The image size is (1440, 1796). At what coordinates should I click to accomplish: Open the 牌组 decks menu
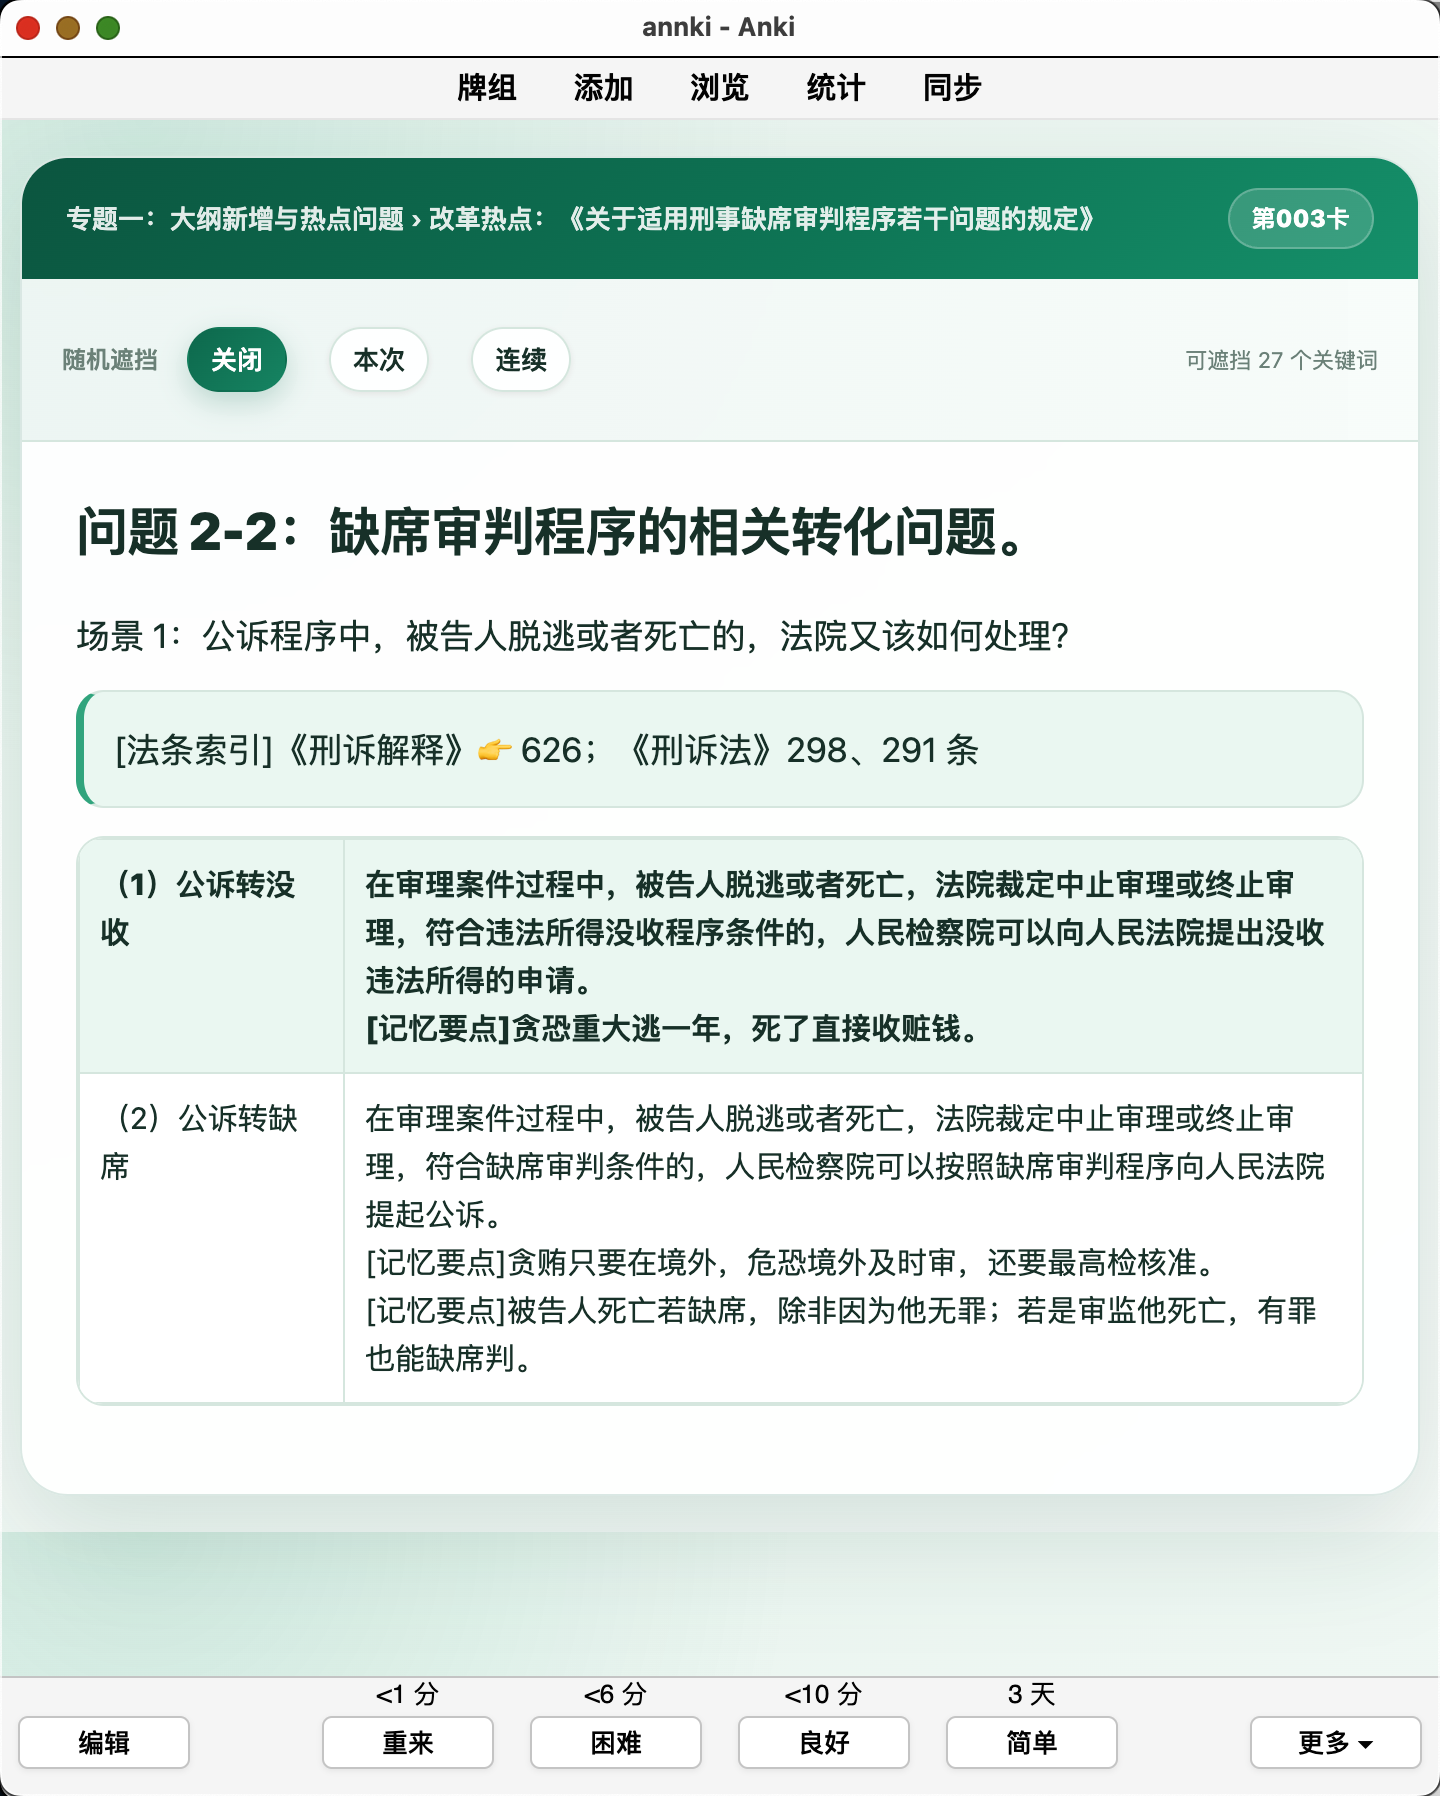pos(486,88)
